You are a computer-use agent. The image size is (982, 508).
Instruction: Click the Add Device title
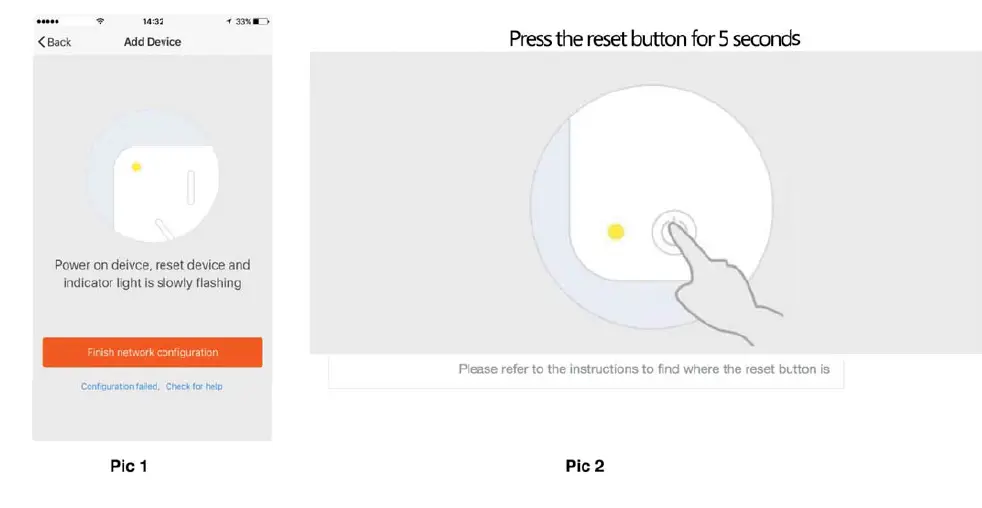[152, 42]
